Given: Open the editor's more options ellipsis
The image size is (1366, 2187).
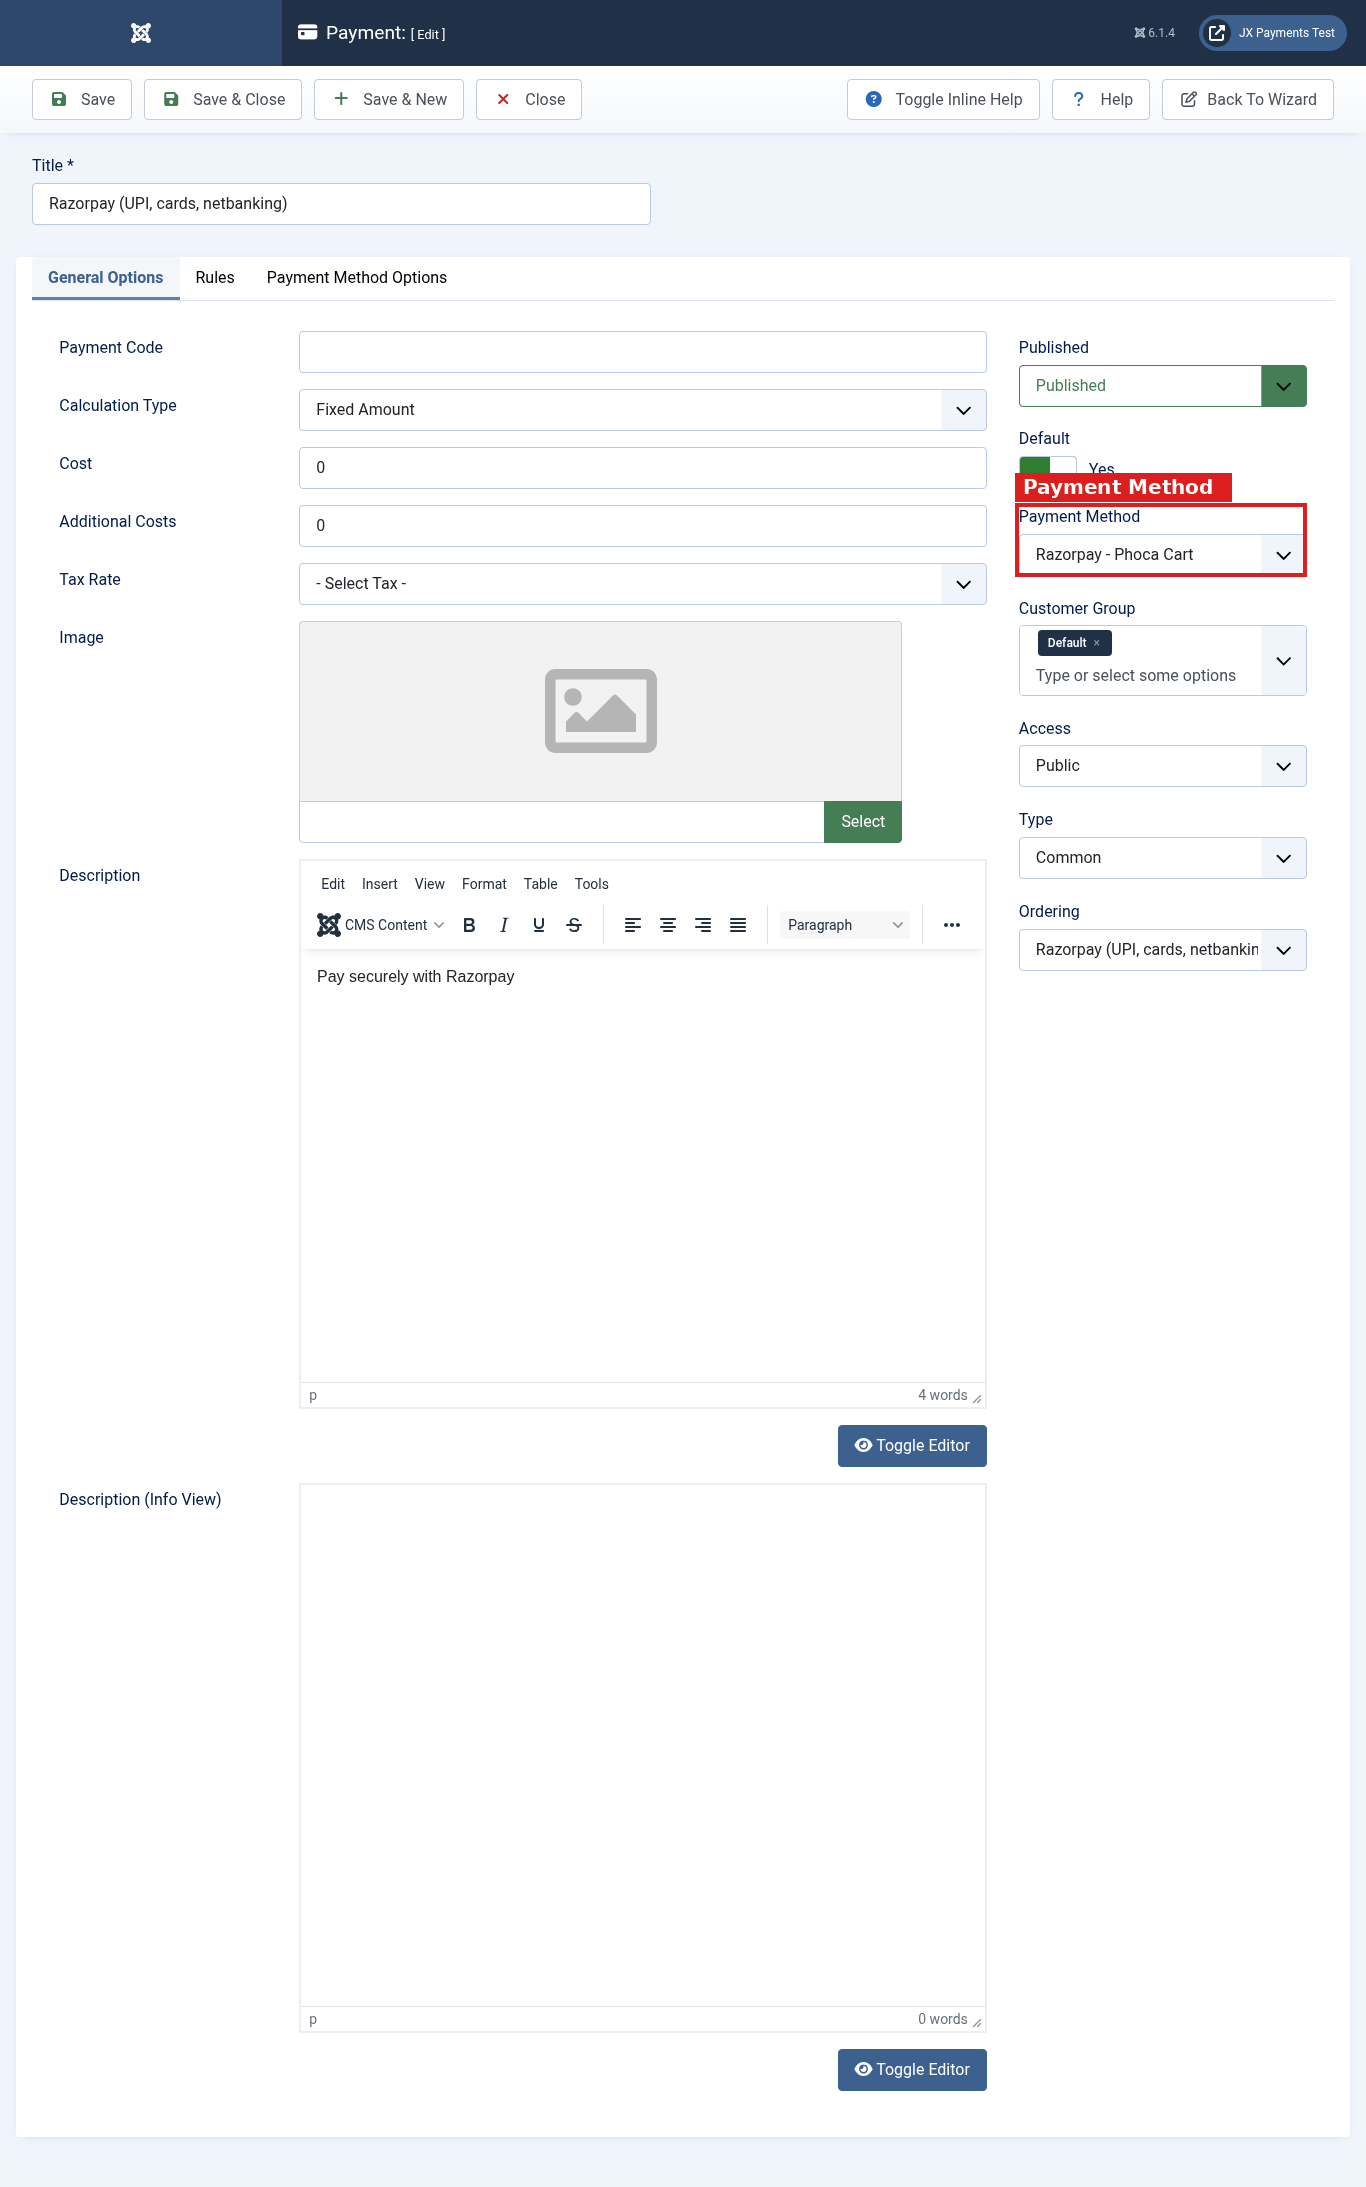Looking at the screenshot, I should click(x=952, y=925).
